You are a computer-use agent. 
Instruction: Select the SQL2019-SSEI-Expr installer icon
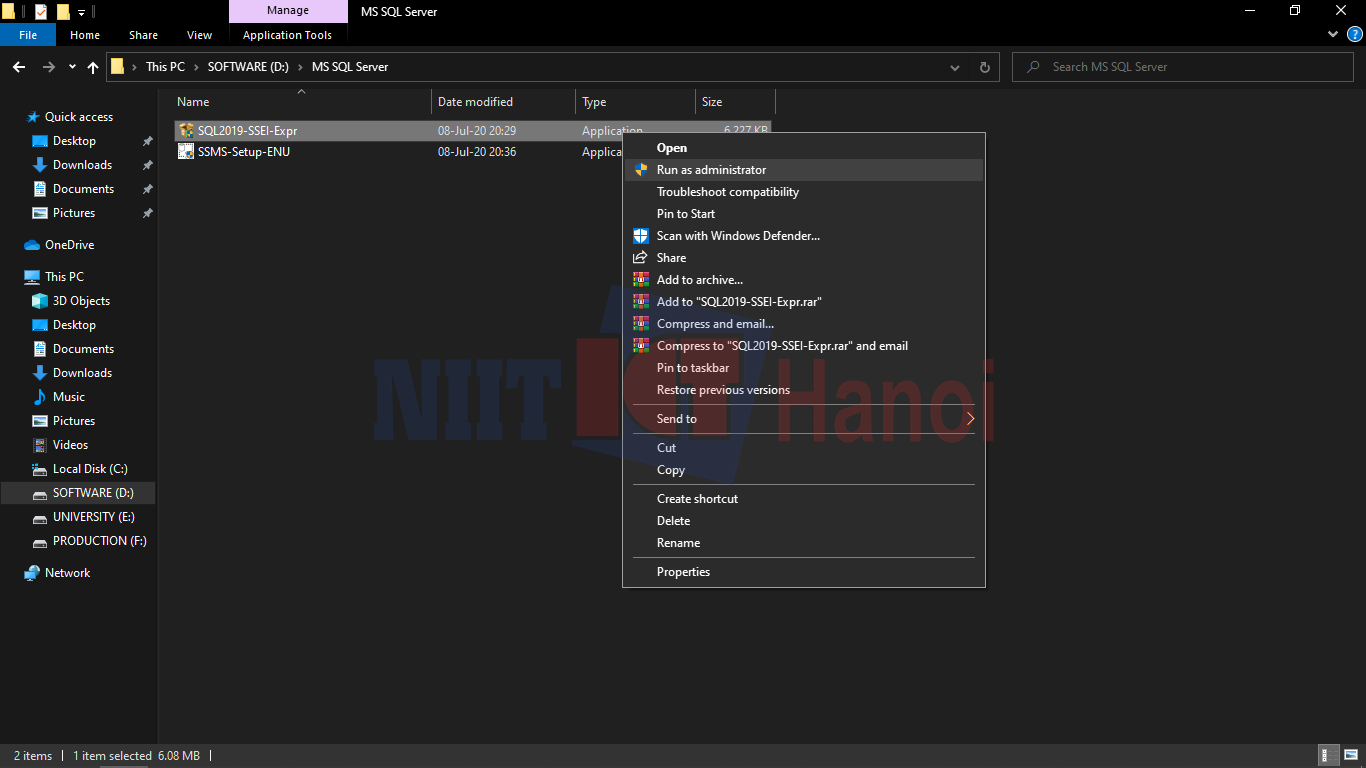tap(186, 130)
